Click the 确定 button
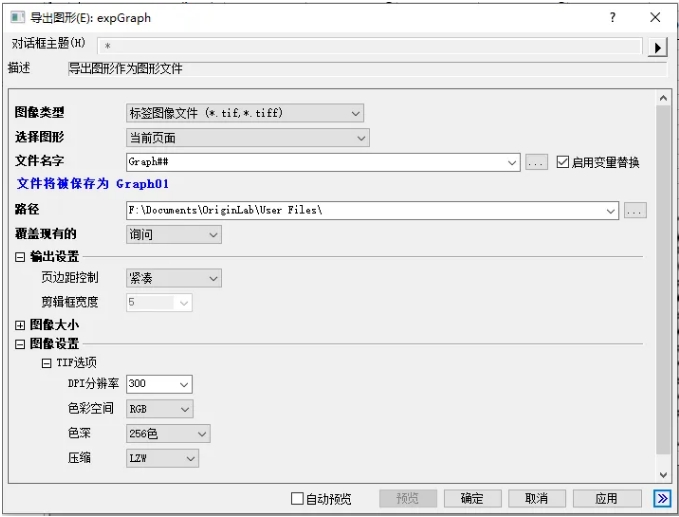Image resolution: width=679 pixels, height=517 pixels. coord(472,498)
